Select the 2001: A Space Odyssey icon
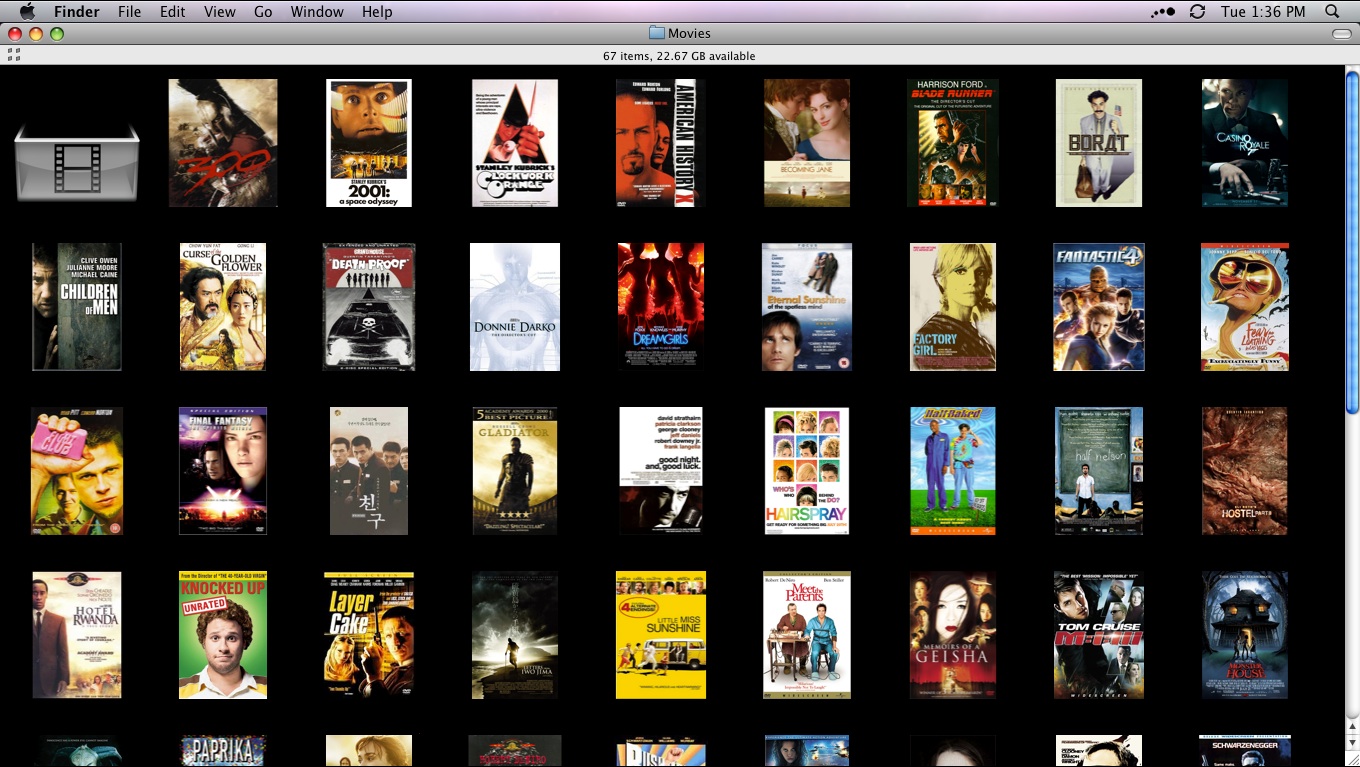The width and height of the screenshot is (1360, 767). point(369,143)
